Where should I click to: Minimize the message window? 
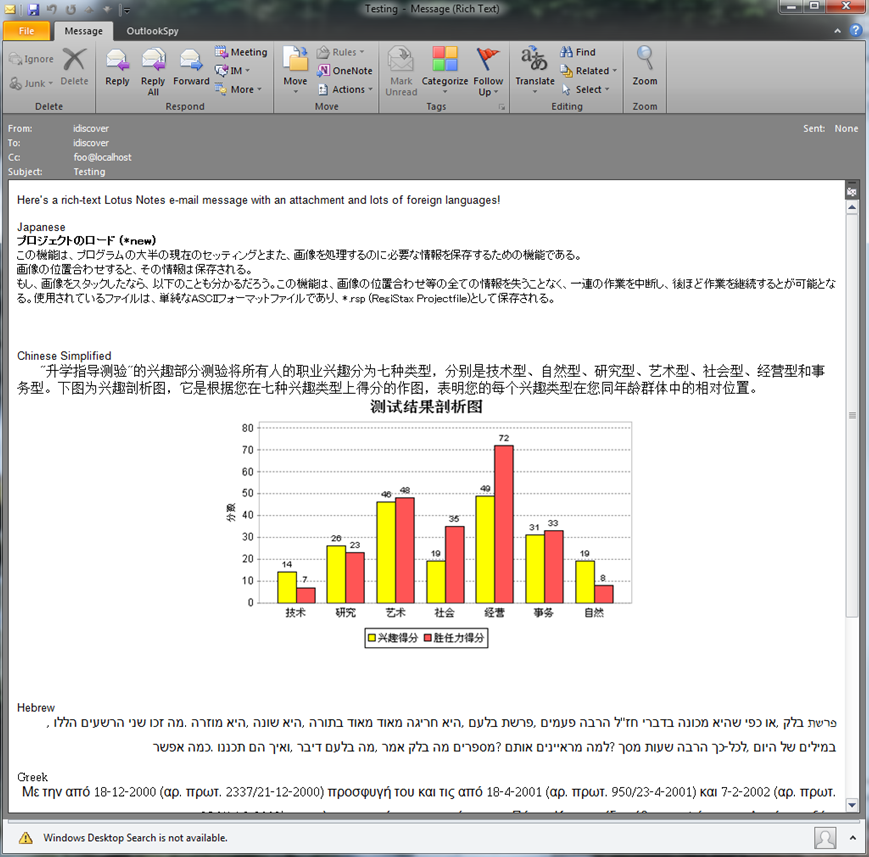click(791, 7)
